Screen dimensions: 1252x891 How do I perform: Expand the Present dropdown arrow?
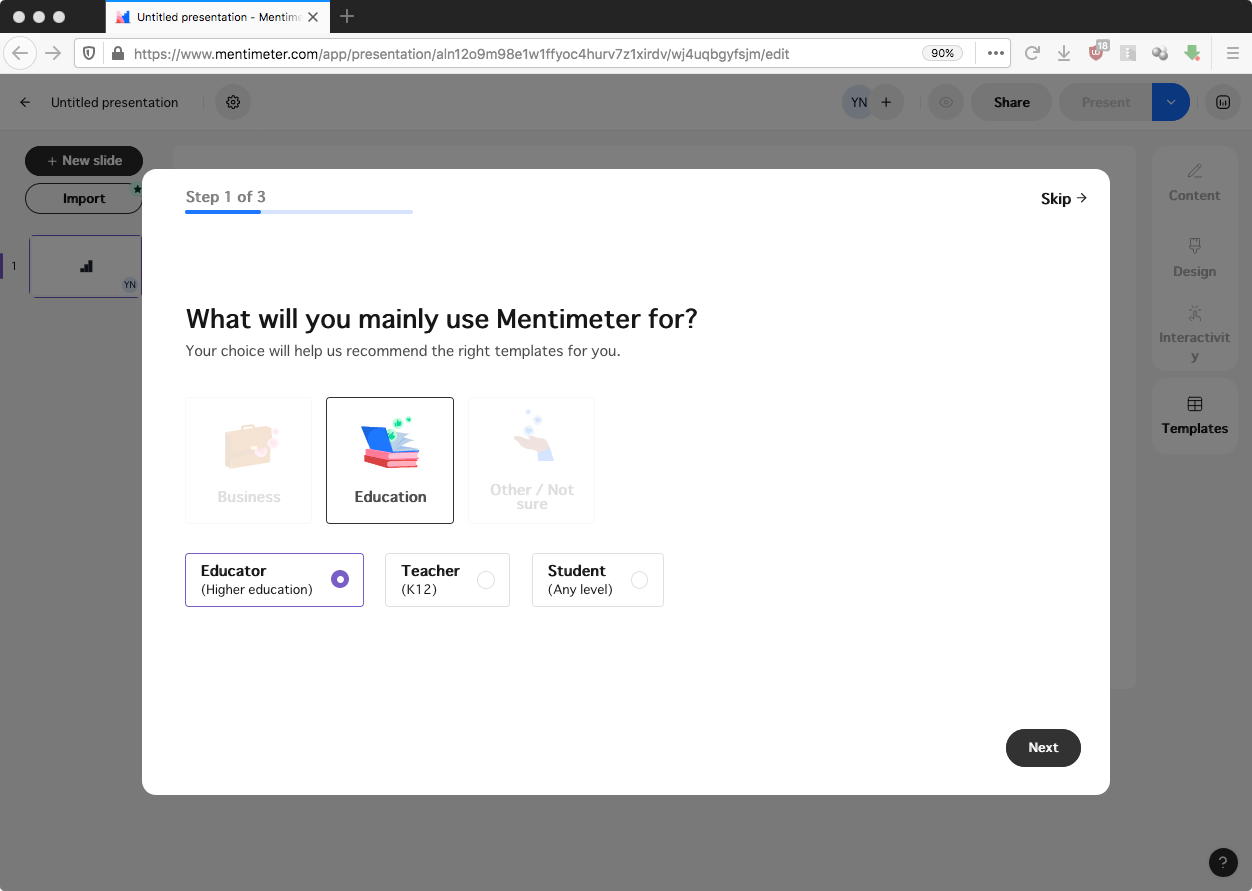[x=1171, y=102]
